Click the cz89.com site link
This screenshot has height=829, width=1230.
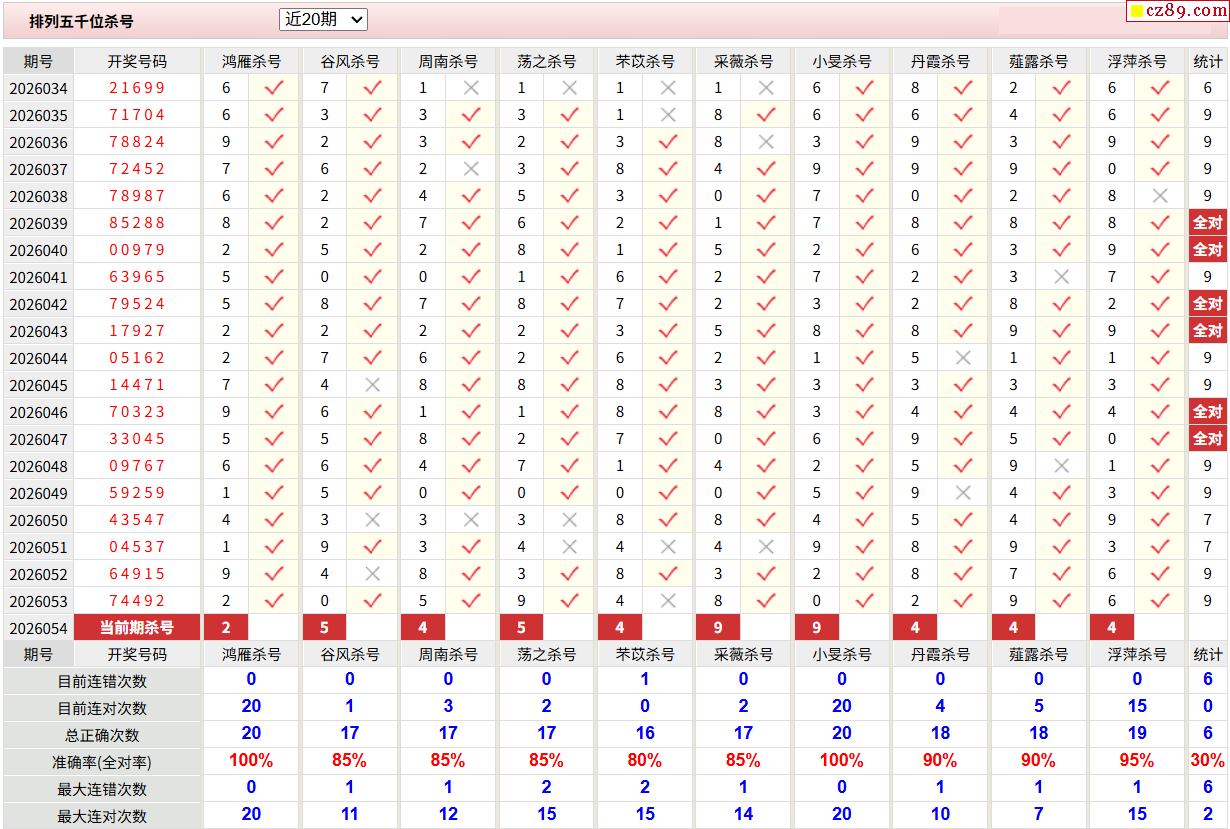point(1185,11)
